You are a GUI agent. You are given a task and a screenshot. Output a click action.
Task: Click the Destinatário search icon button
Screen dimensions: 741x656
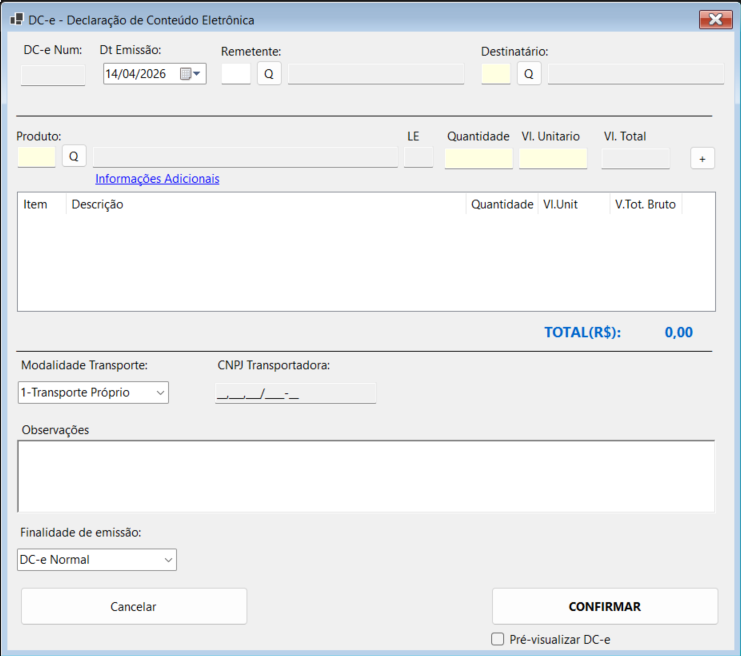529,74
